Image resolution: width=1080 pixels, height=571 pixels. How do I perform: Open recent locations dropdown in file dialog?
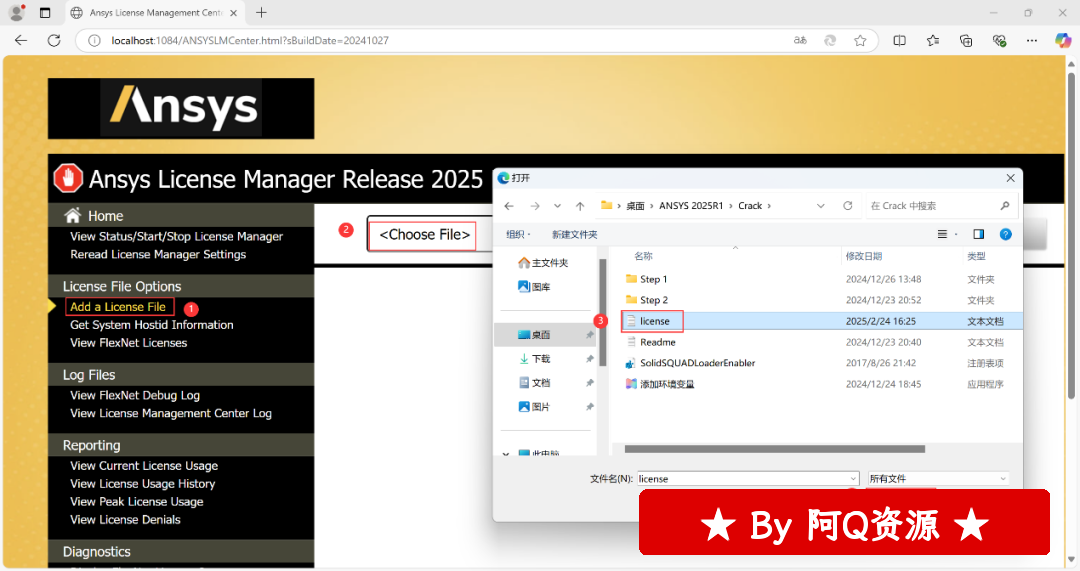pos(557,206)
